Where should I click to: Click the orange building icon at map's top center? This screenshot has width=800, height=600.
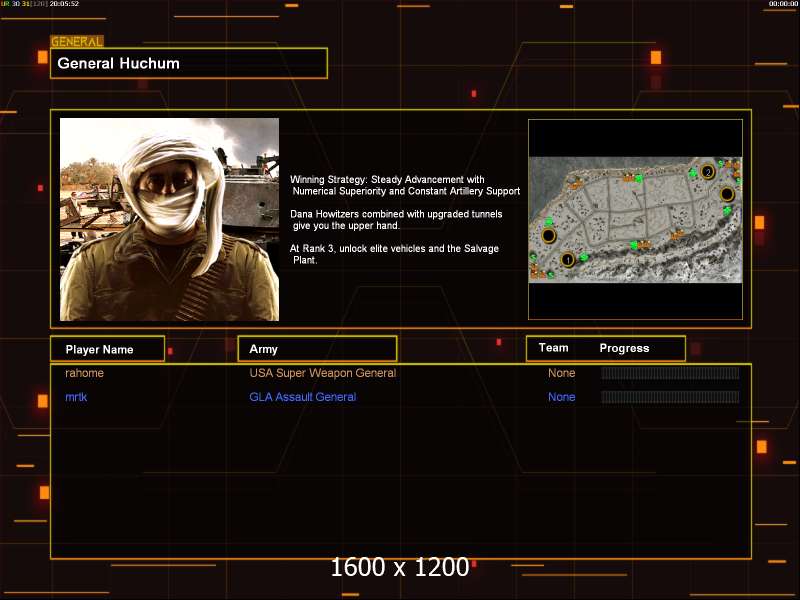[630, 177]
